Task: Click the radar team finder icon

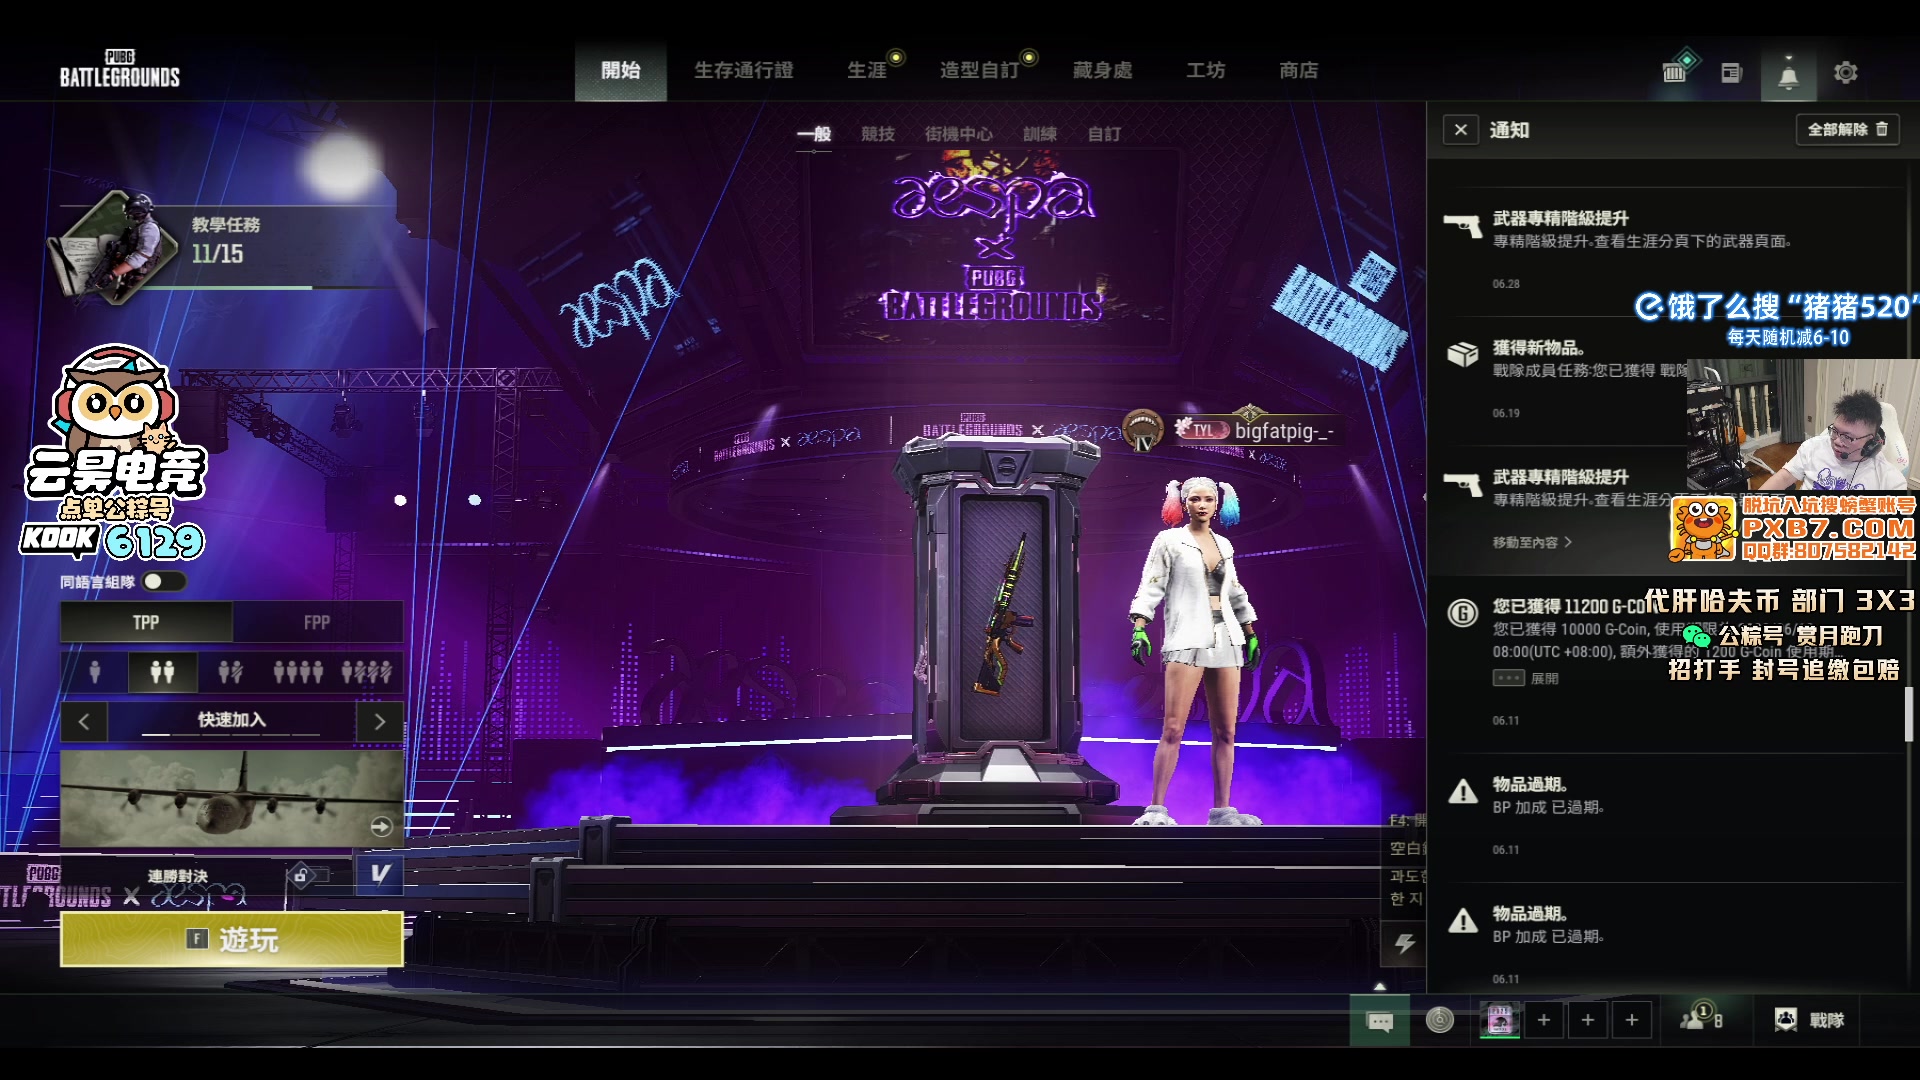Action: click(x=1440, y=1019)
